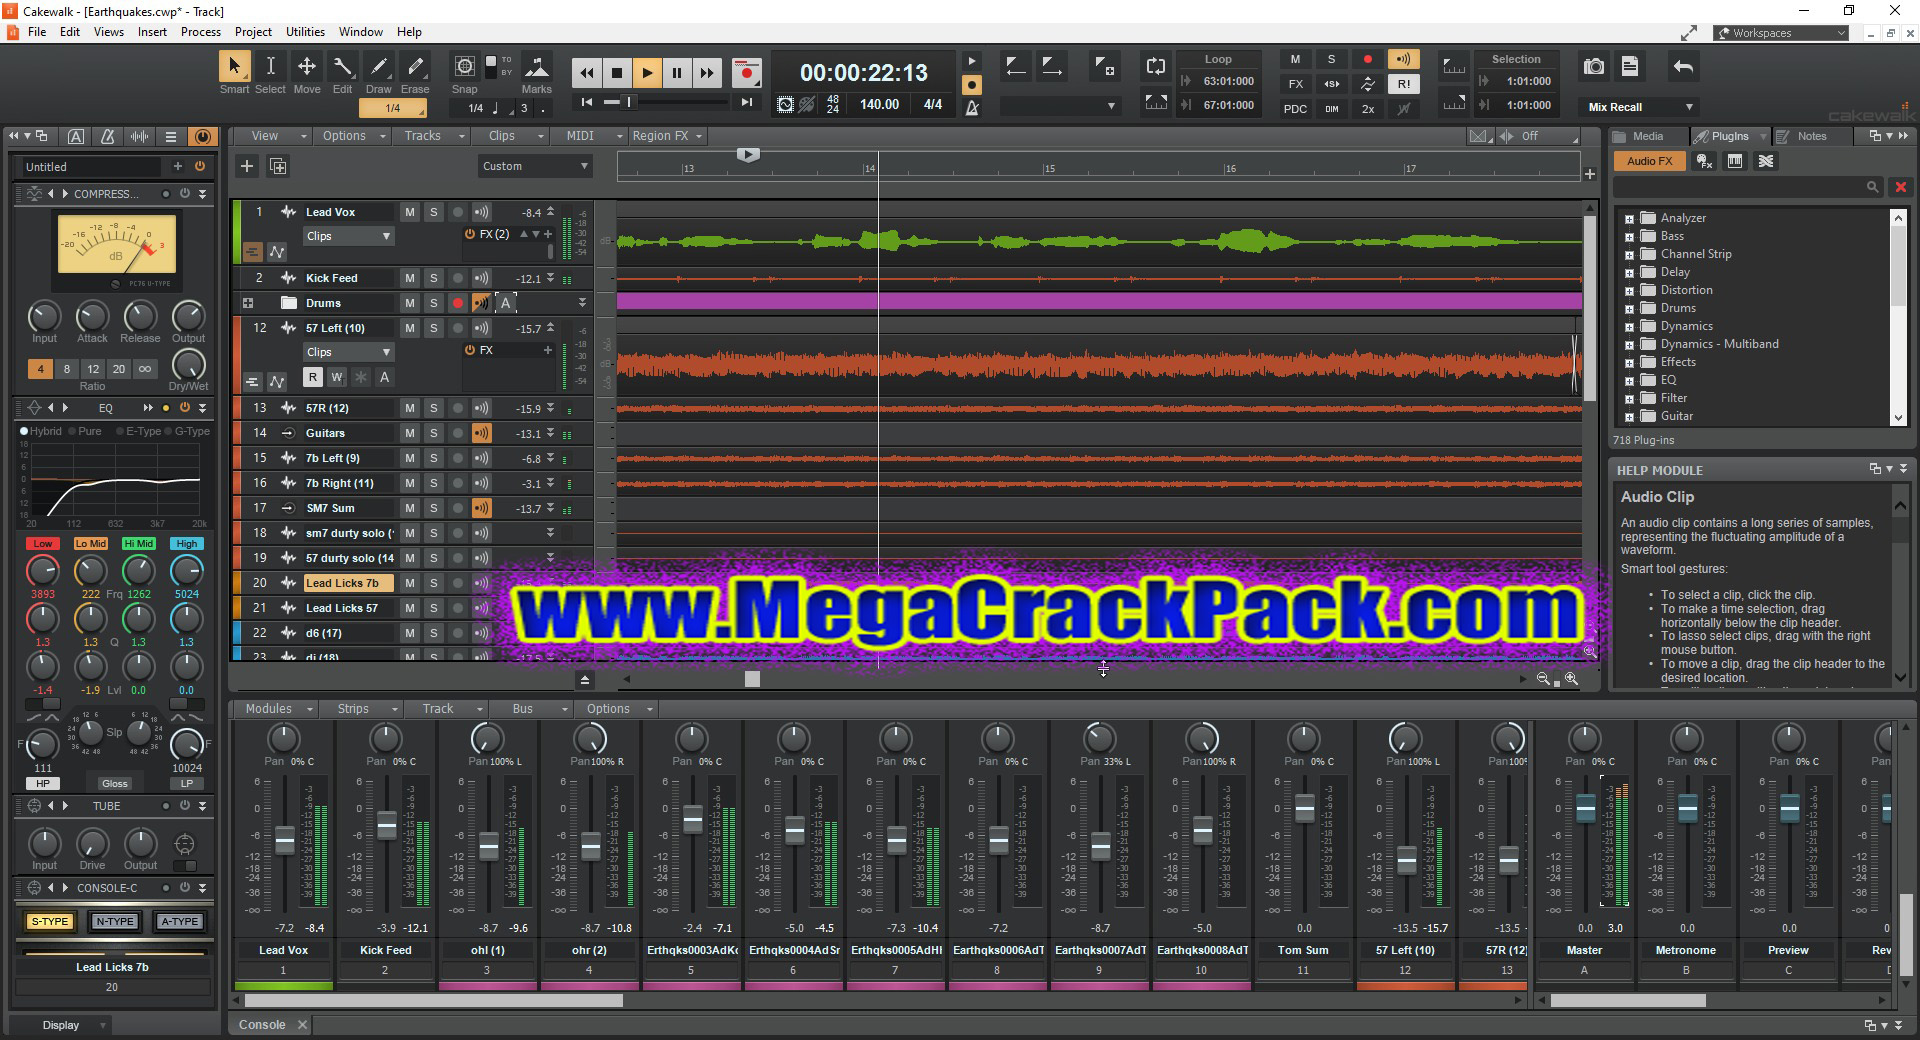Viewport: 1920px width, 1040px height.
Task: Select S-TYPE console emulation
Action: [50, 922]
